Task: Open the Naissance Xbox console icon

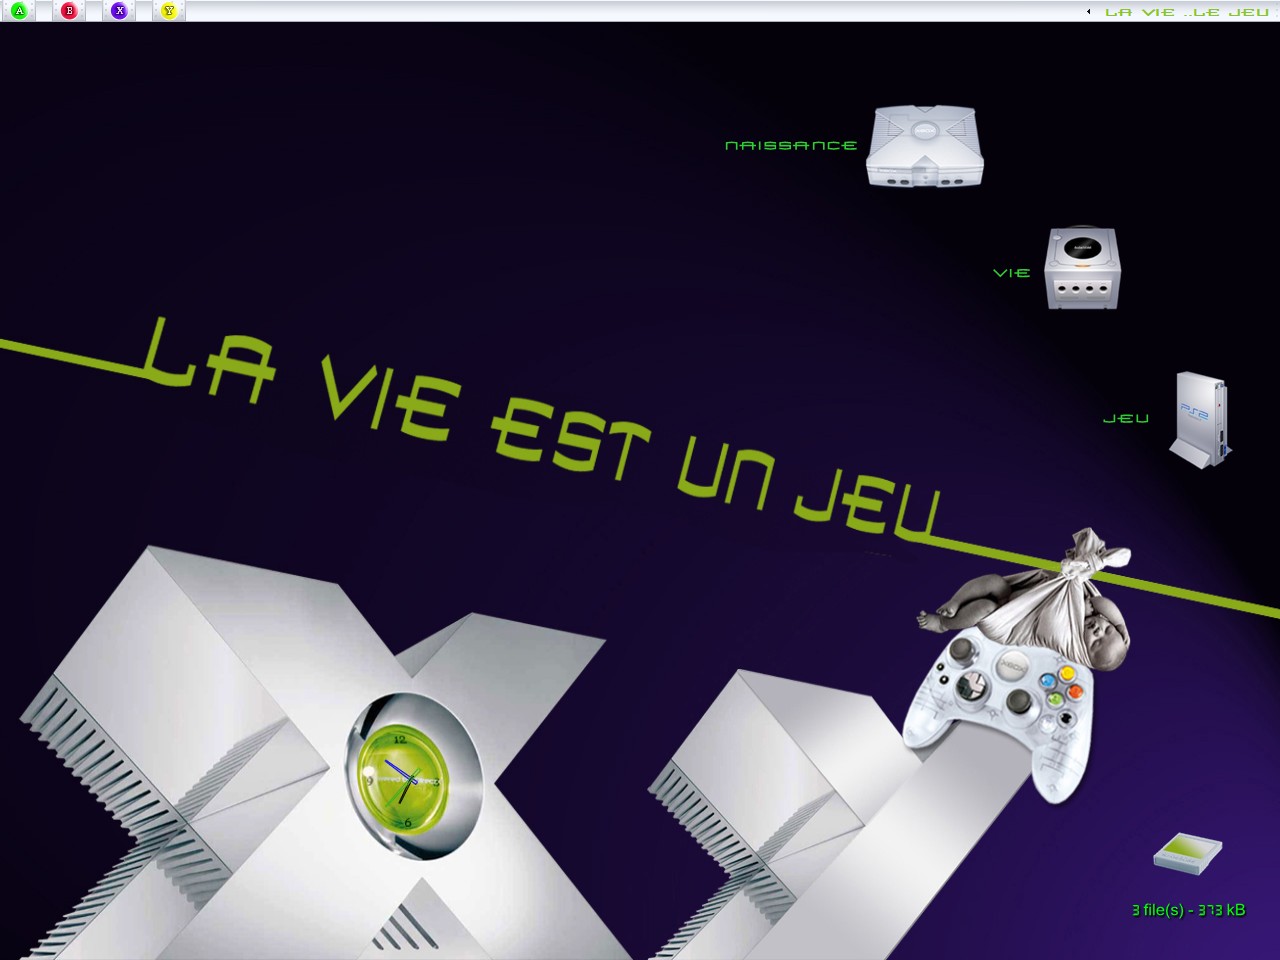Action: click(x=925, y=146)
